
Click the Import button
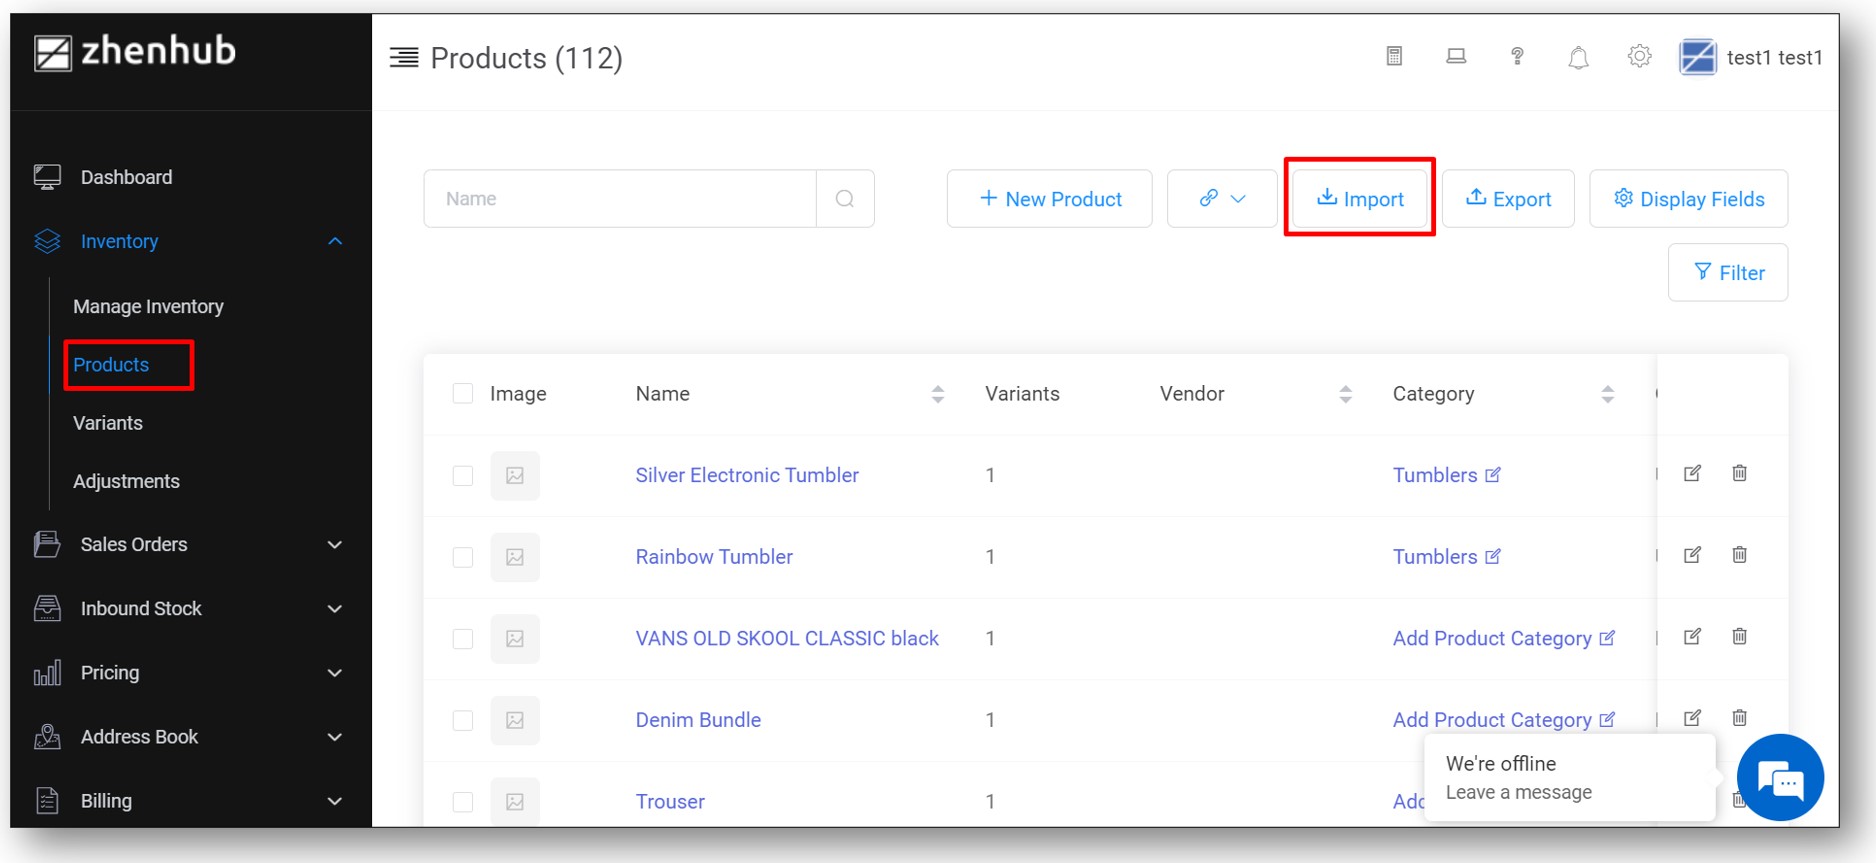(1360, 199)
